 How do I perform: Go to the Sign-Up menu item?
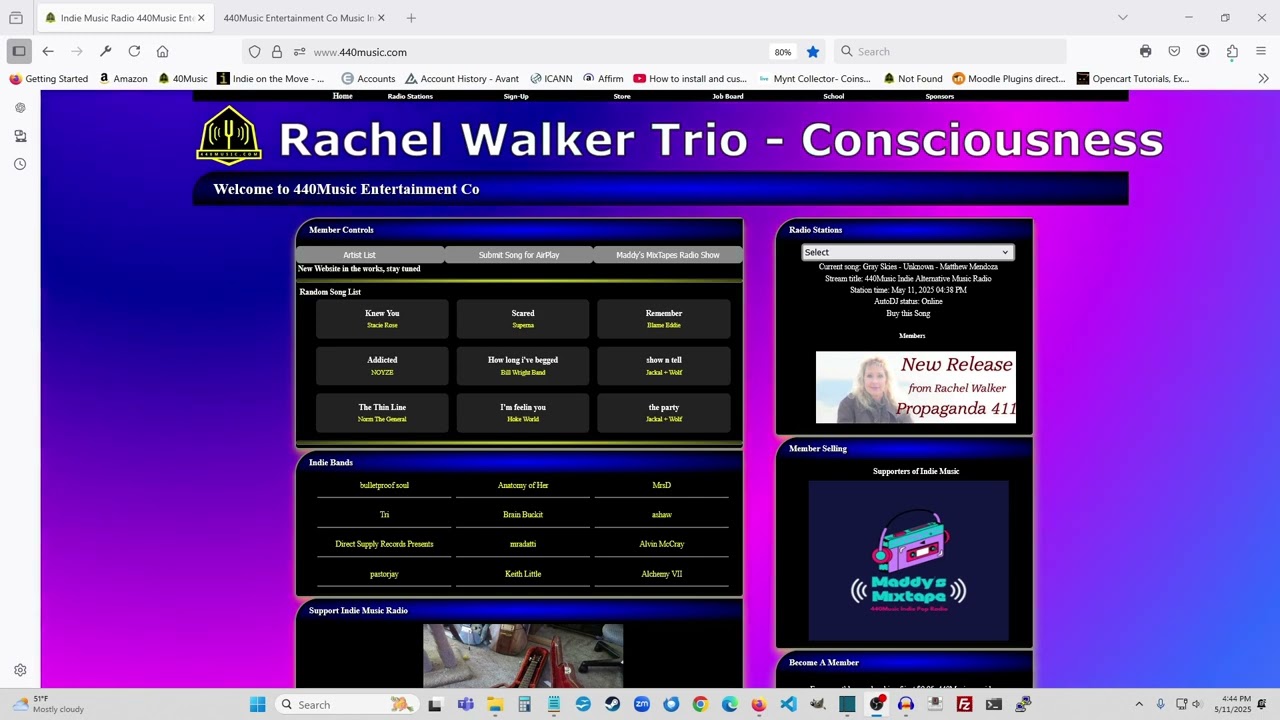click(x=516, y=96)
